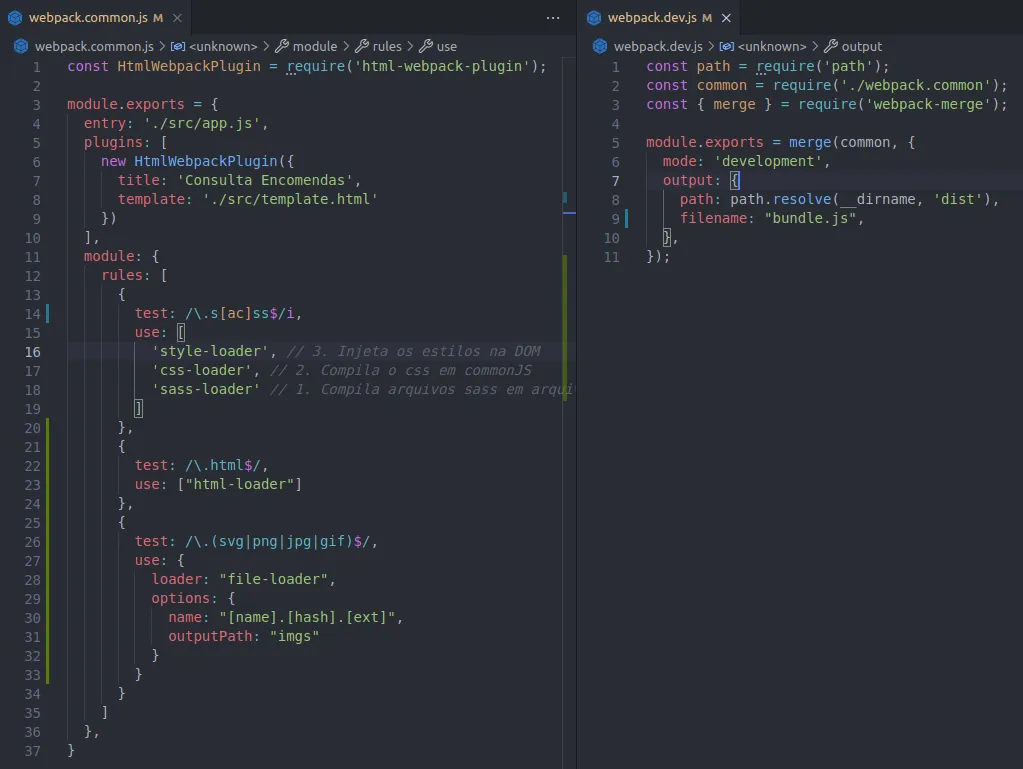Switch to the webpack.common.js tab

click(88, 18)
